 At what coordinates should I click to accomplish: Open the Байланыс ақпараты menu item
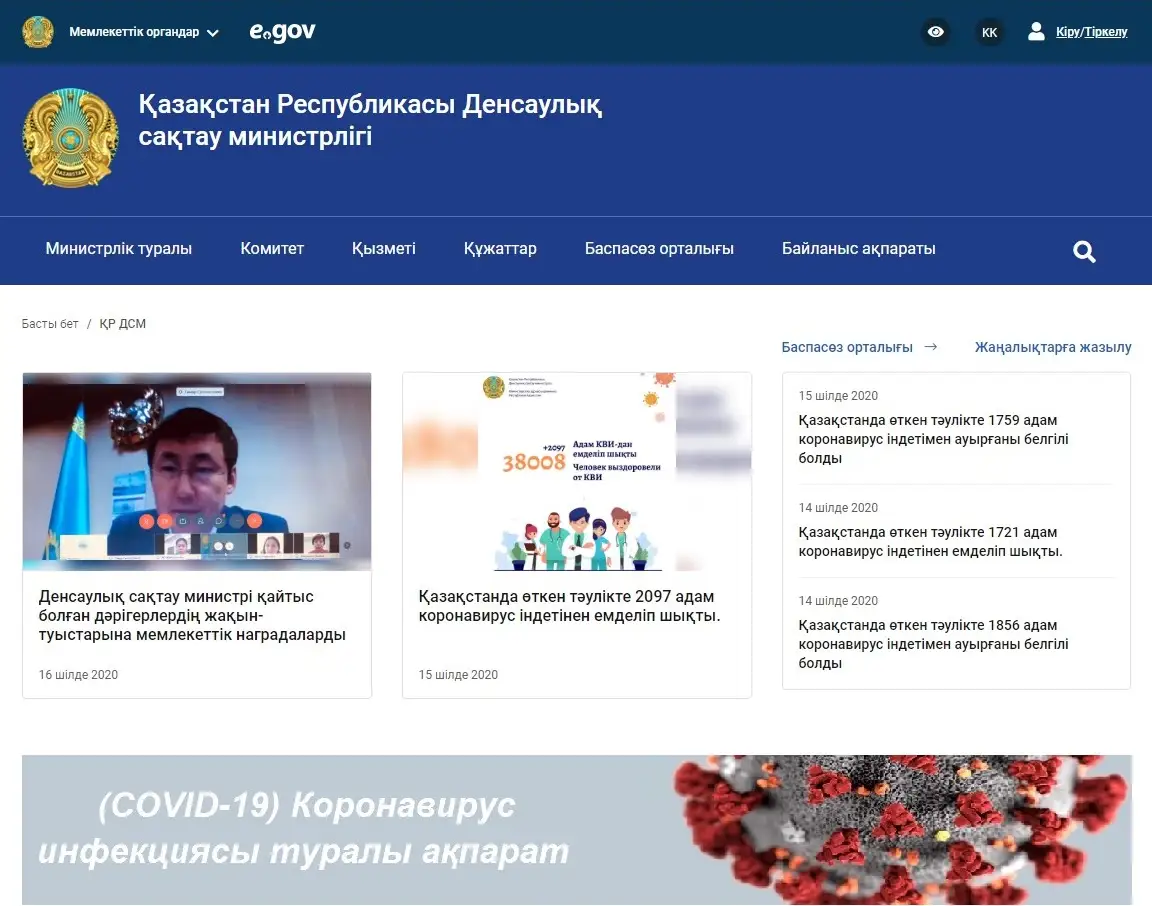click(x=858, y=248)
